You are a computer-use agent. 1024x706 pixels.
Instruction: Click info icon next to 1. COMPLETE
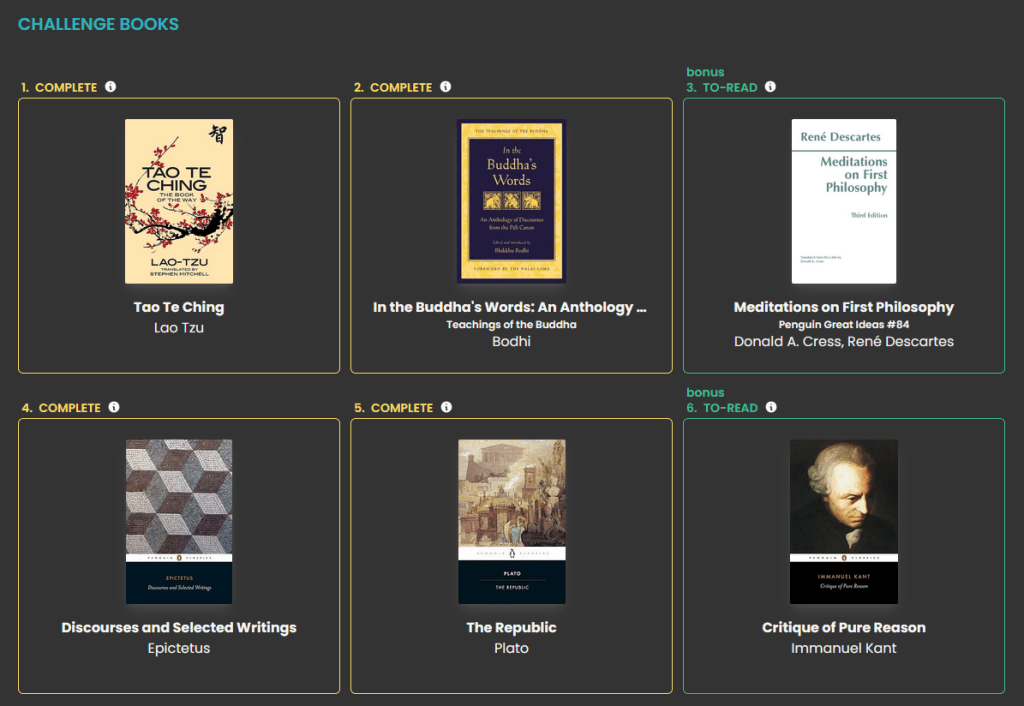[x=110, y=87]
